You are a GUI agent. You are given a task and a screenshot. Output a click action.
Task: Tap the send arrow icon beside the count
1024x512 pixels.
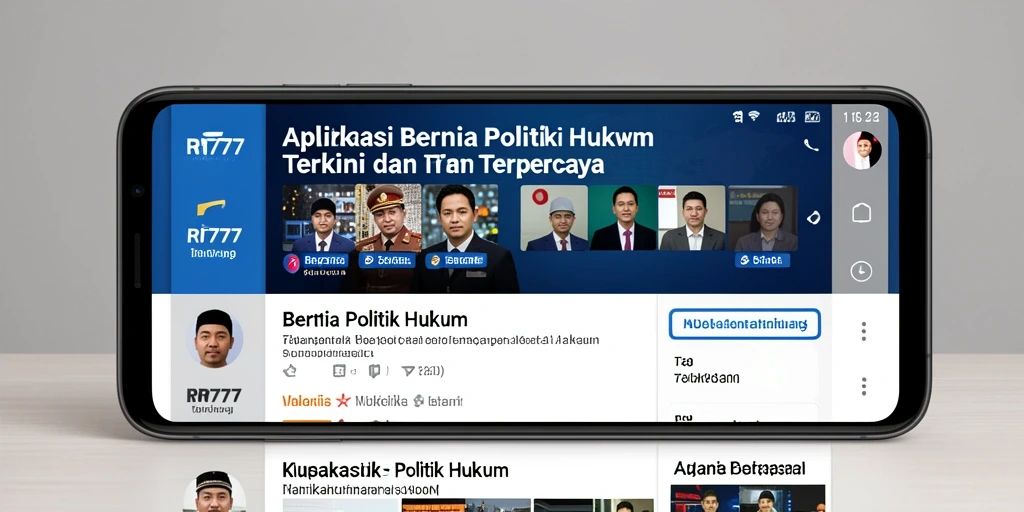(x=408, y=371)
